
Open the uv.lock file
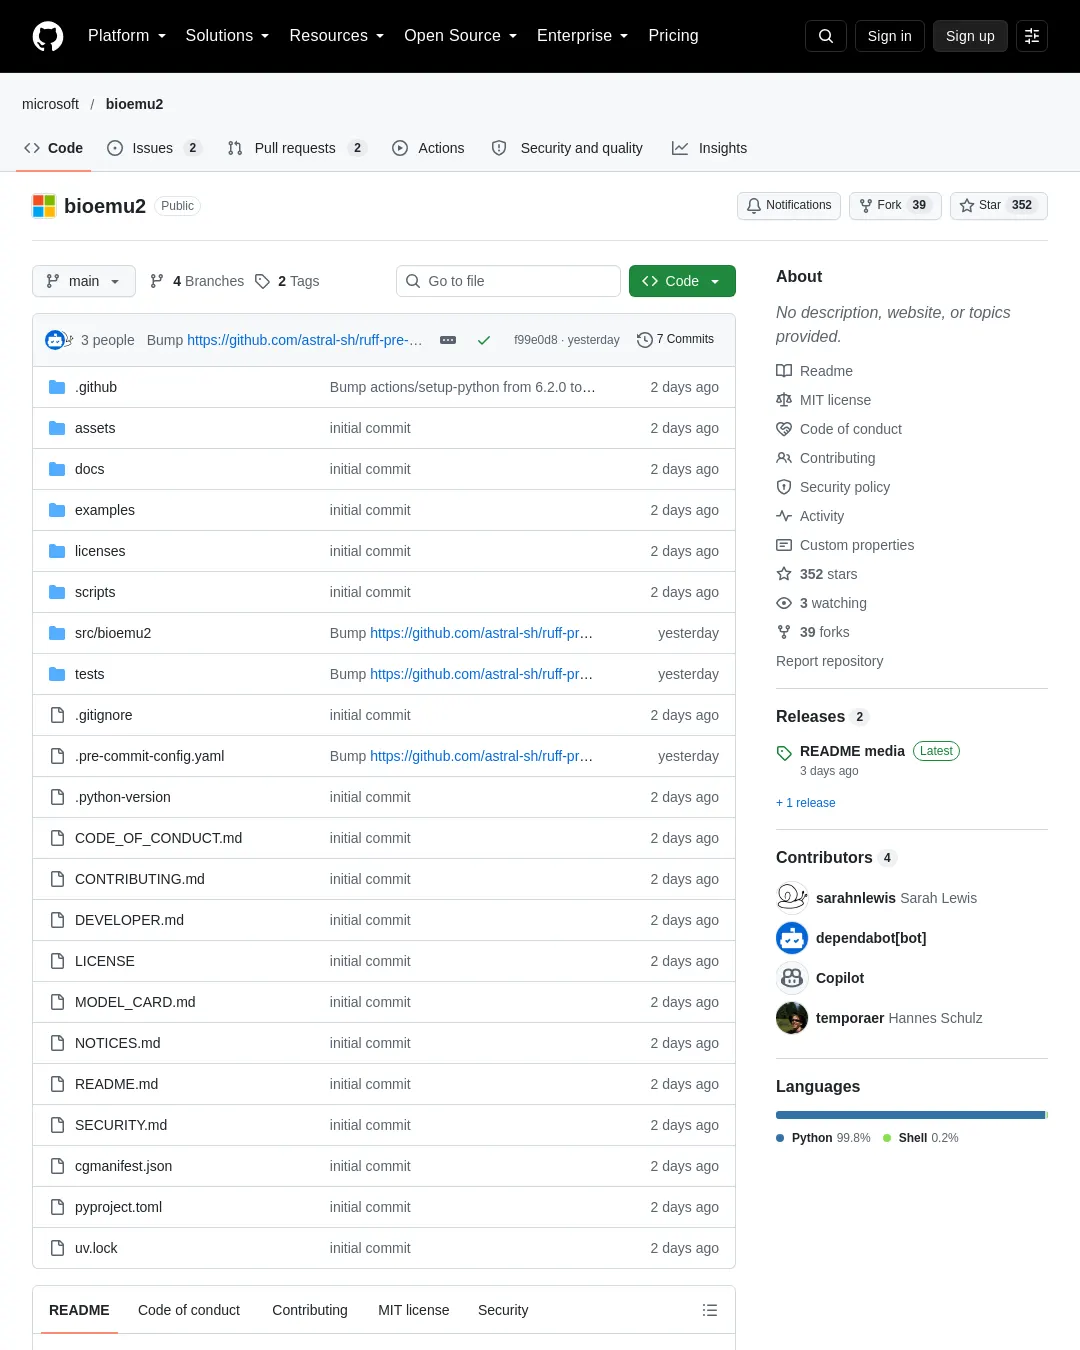(96, 1248)
